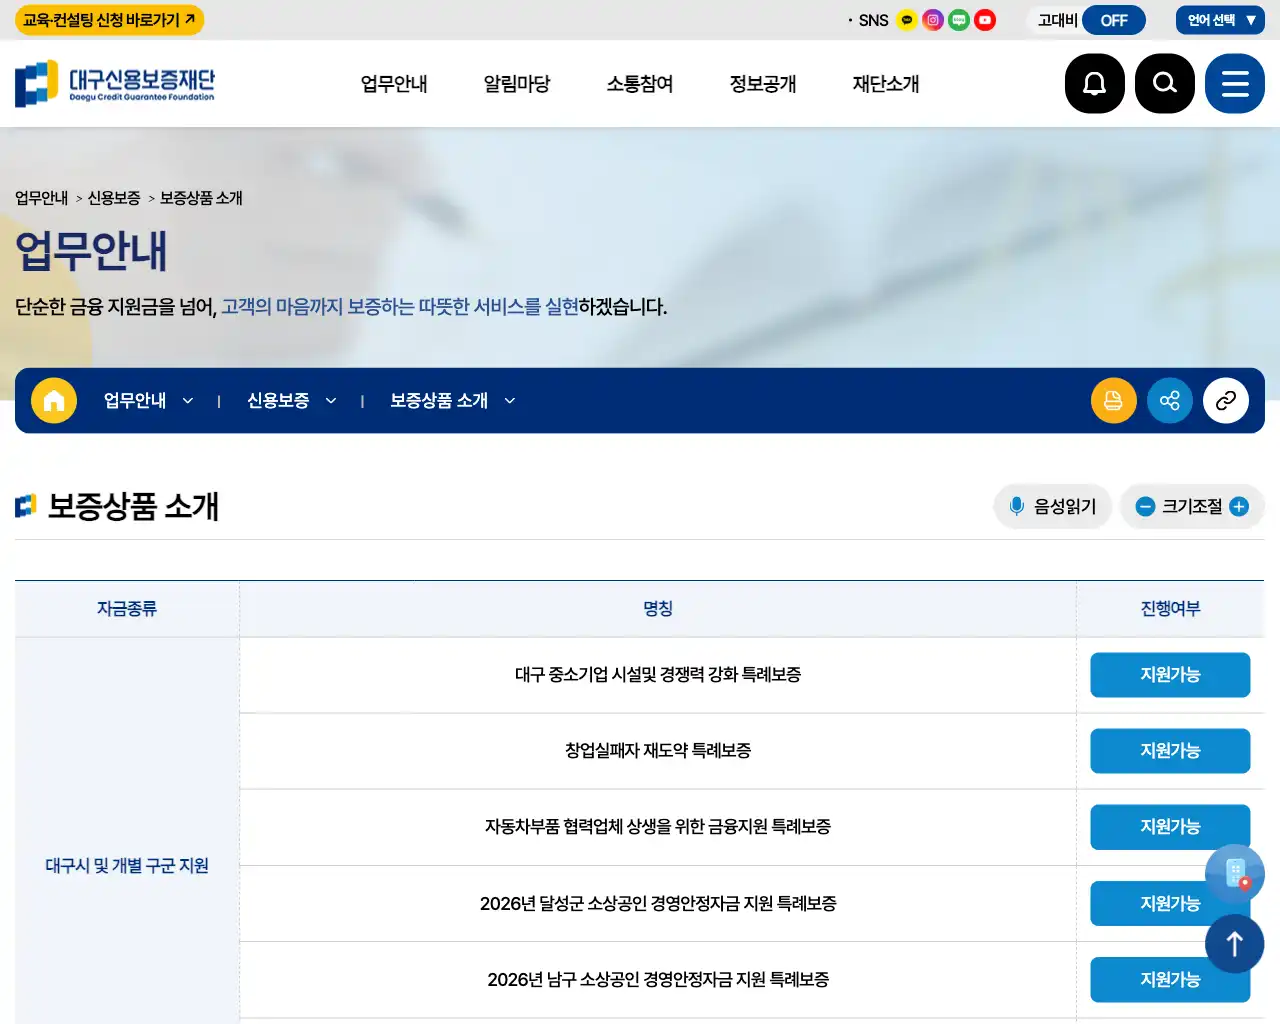Viewport: 1280px width, 1024px height.
Task: Click 지원가능 for 2026년 남구 소상공인
Action: [x=1170, y=980]
